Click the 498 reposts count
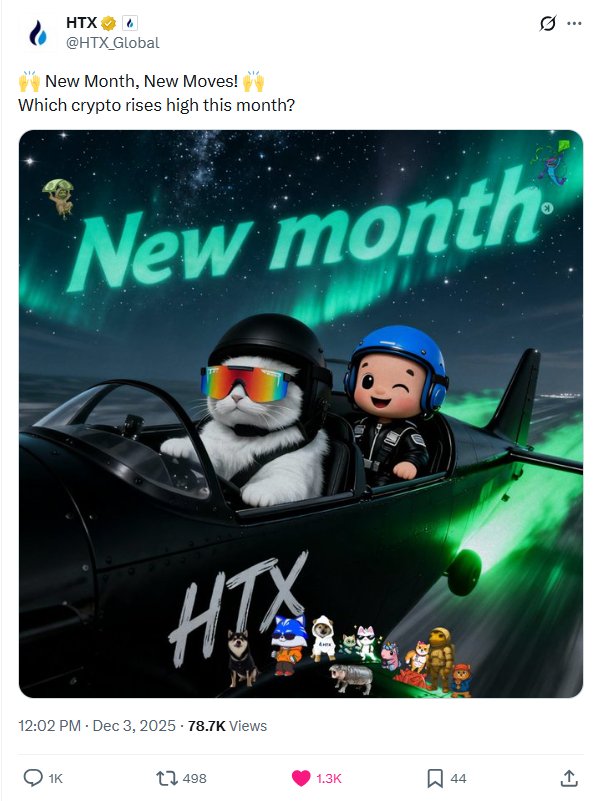 [x=195, y=779]
